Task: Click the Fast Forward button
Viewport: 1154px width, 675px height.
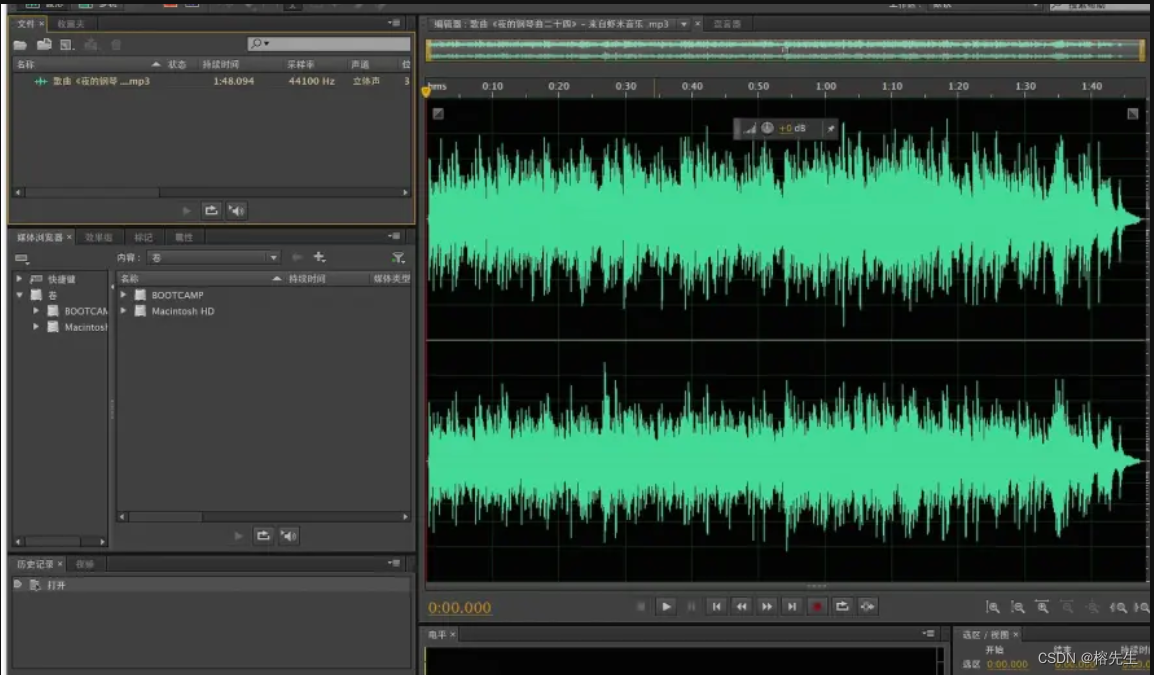Action: (766, 607)
